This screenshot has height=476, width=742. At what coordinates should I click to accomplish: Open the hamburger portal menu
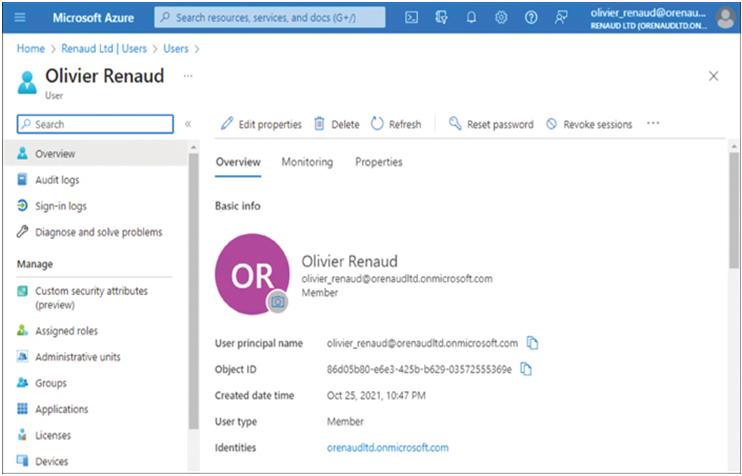[x=20, y=18]
